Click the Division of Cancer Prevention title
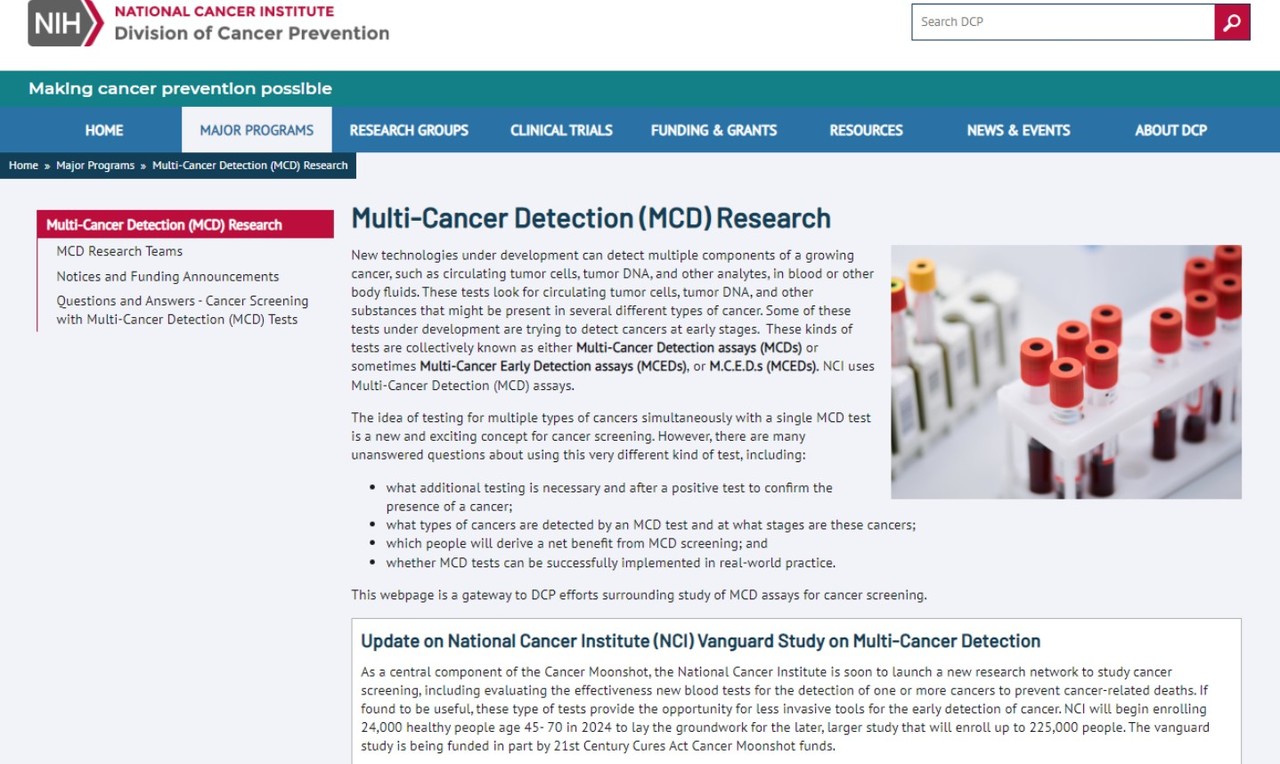Image resolution: width=1280 pixels, height=764 pixels. click(x=251, y=33)
